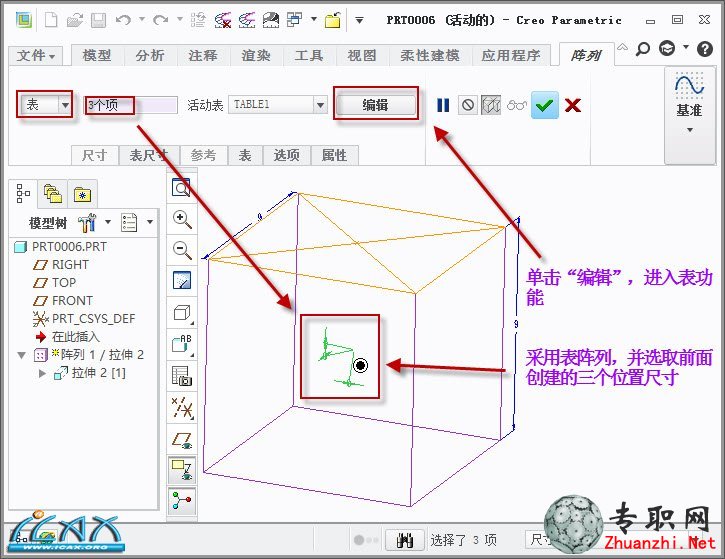Click the Open file folder icon
725x559 pixels.
click(74, 20)
